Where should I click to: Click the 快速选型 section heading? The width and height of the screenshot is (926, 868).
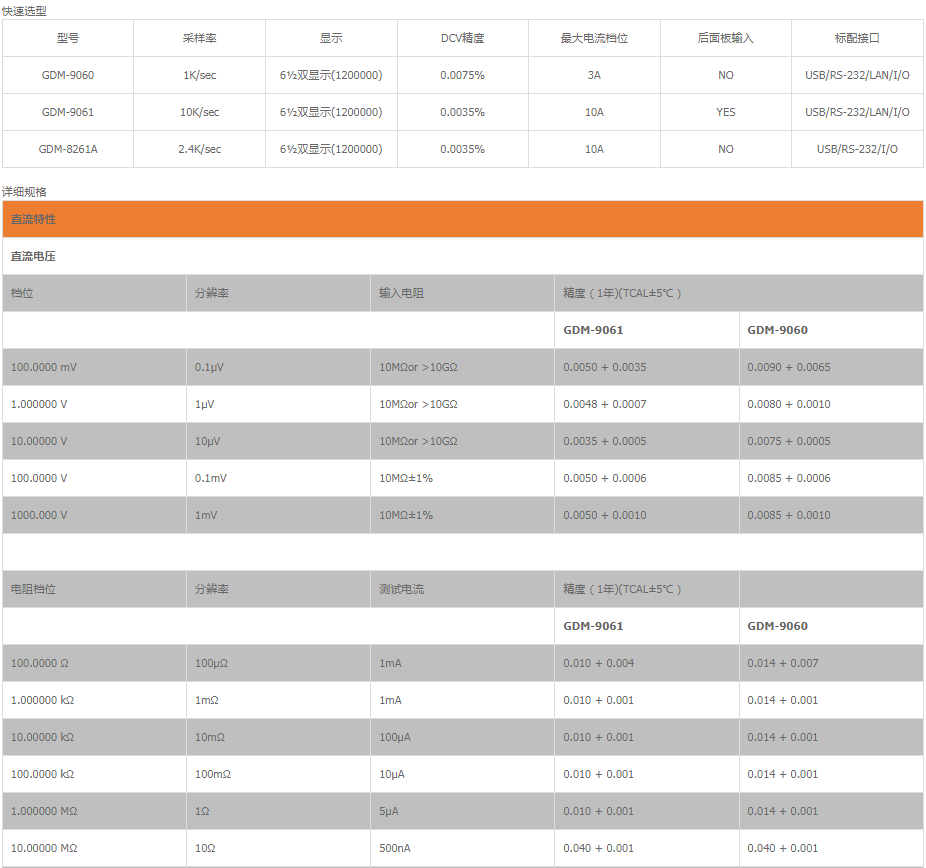click(x=24, y=11)
